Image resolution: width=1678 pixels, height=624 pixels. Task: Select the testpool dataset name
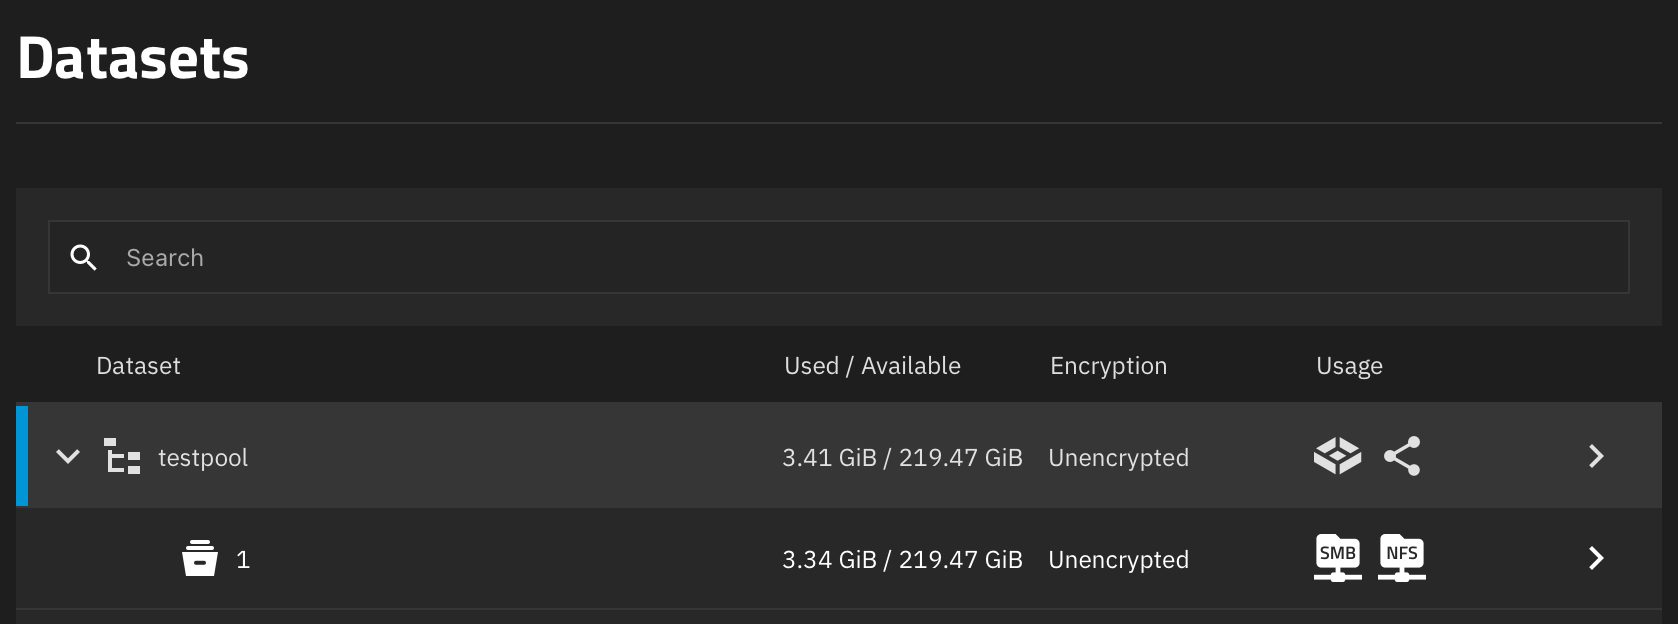203,458
